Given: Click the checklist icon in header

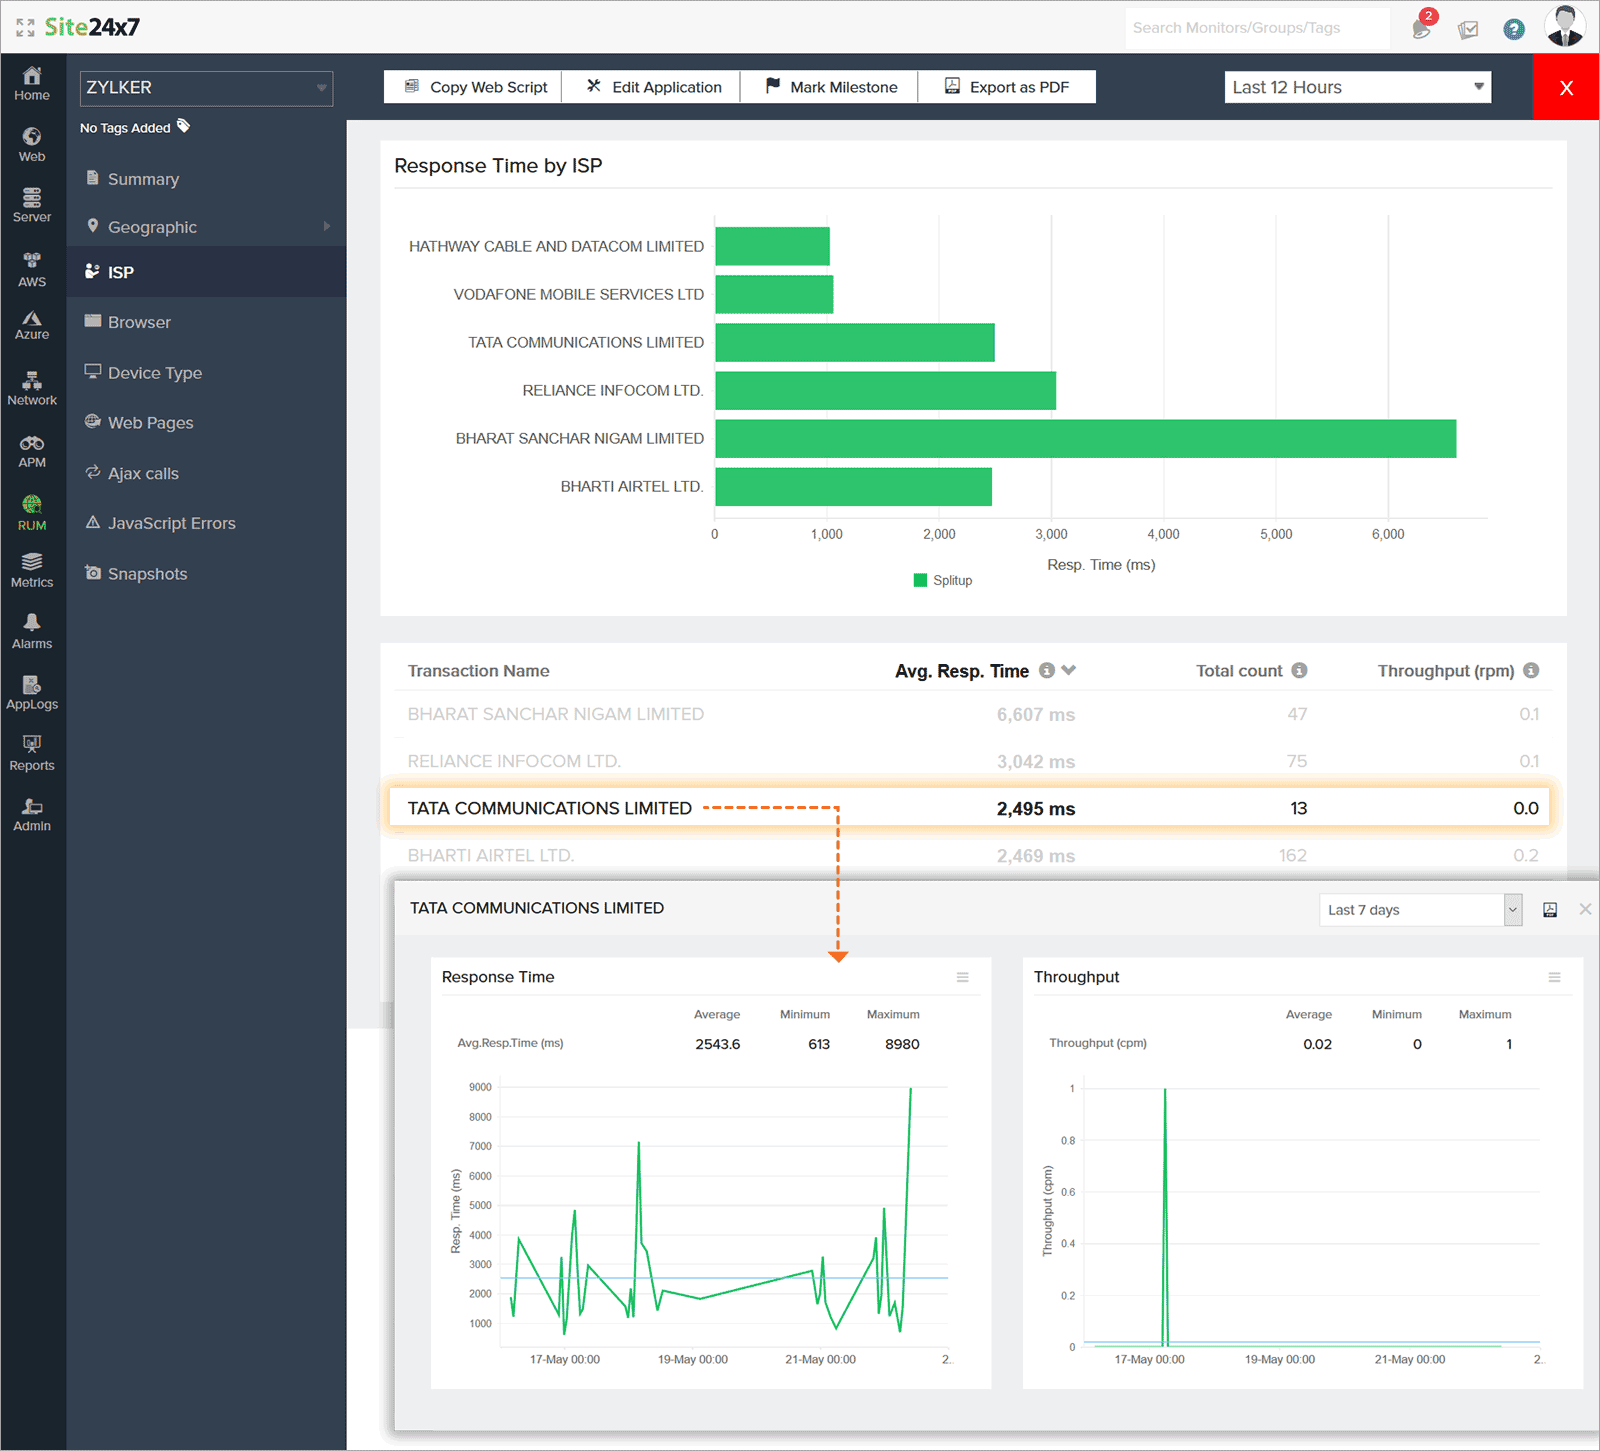Looking at the screenshot, I should coord(1468,29).
